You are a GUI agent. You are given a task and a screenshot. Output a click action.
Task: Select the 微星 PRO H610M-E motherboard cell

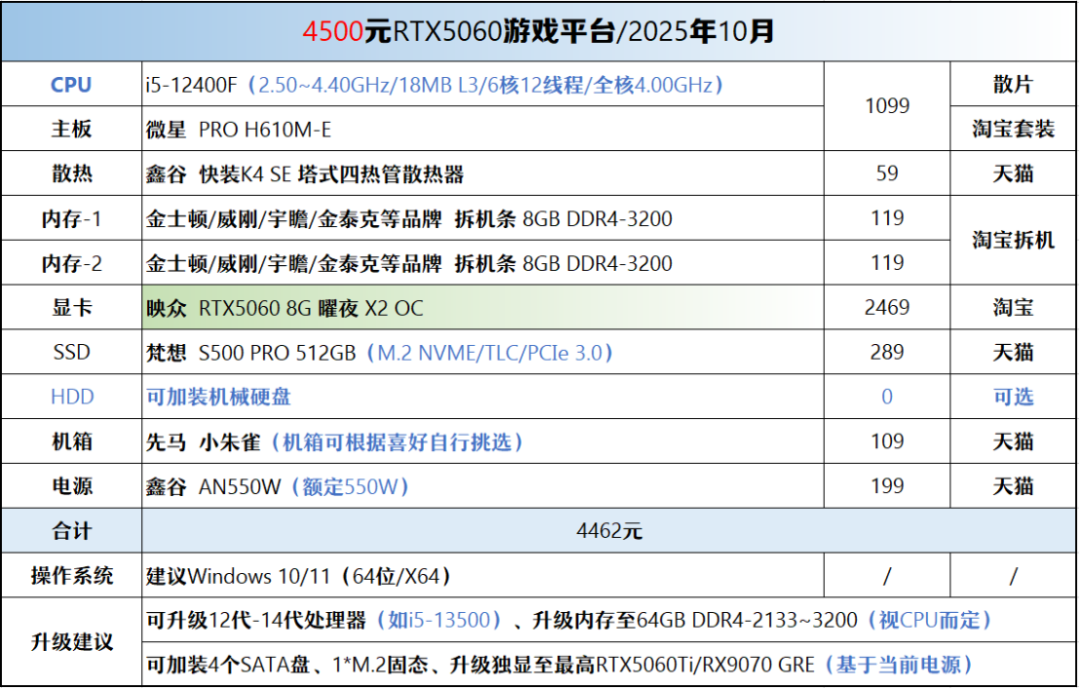[239, 129]
